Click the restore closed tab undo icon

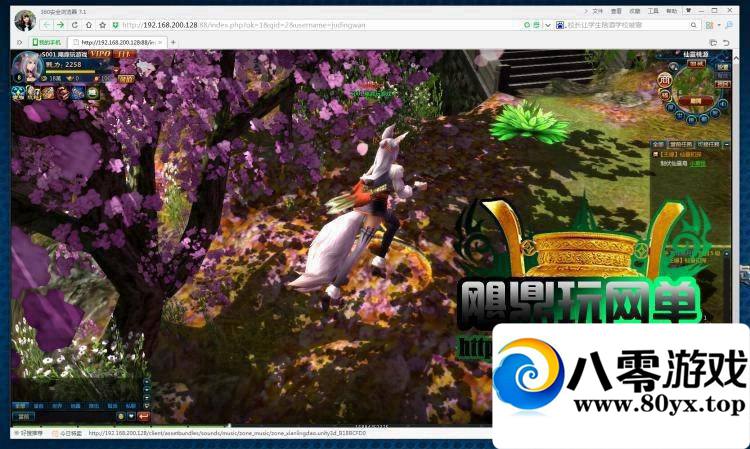coord(726,43)
